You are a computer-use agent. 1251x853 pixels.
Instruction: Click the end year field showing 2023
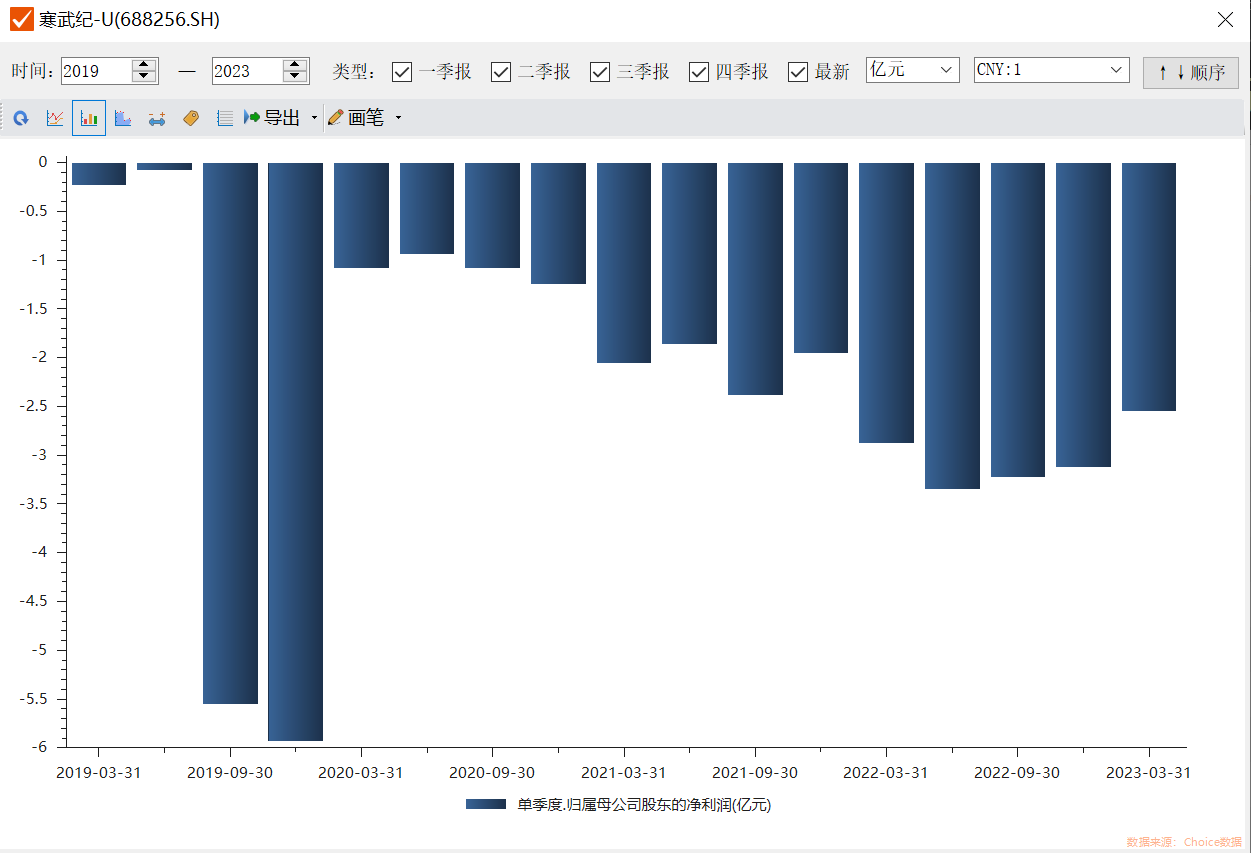pos(247,71)
